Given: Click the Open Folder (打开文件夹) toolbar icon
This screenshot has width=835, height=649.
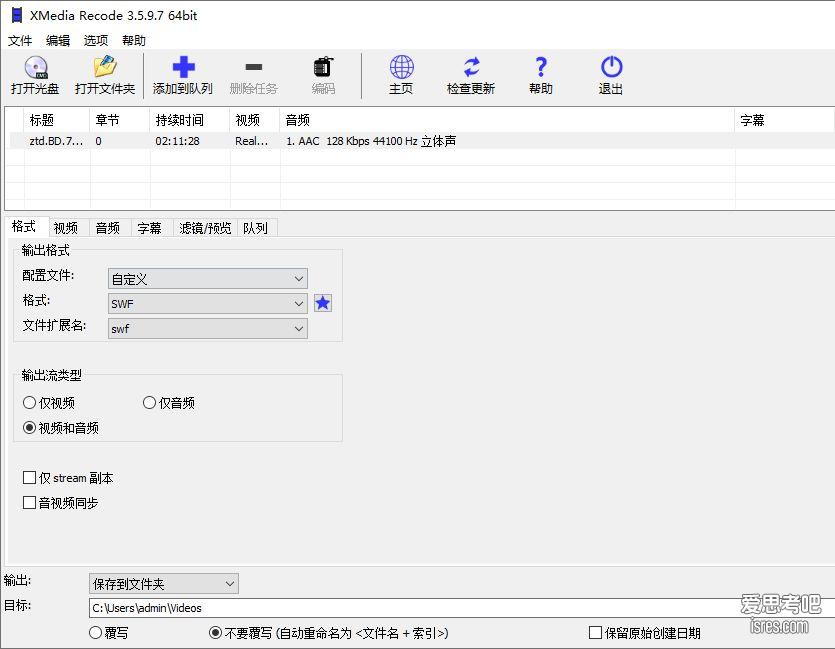Looking at the screenshot, I should [105, 67].
